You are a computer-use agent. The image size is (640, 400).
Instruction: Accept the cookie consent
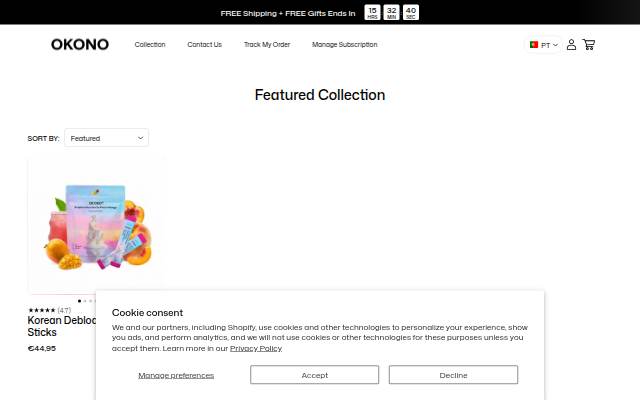click(x=314, y=375)
